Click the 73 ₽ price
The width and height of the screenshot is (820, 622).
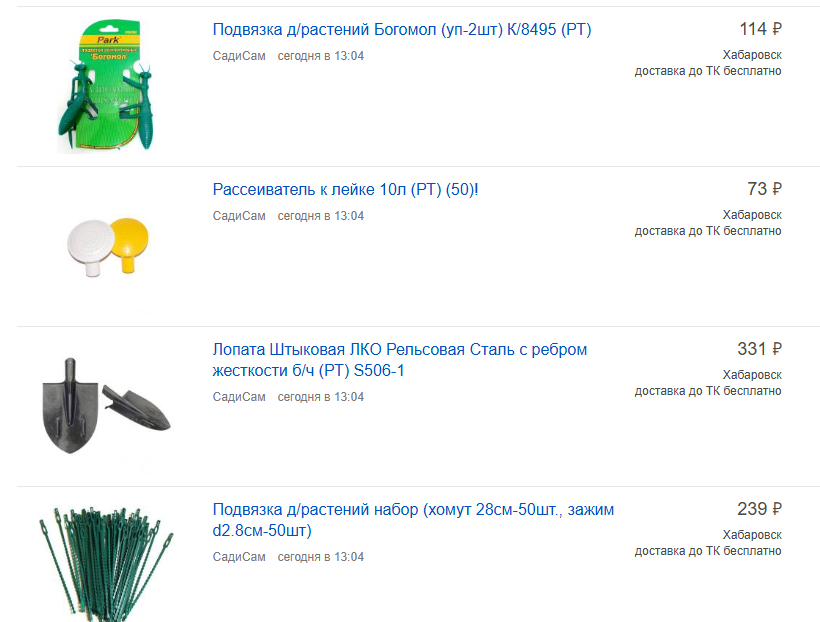[x=764, y=189]
